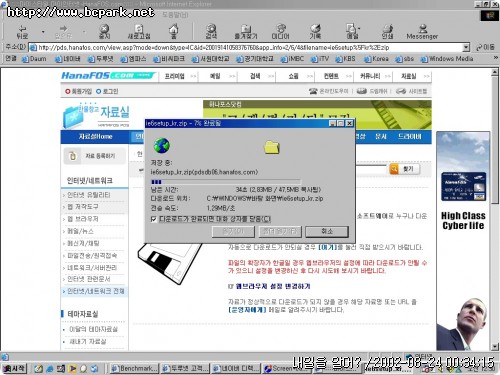Expand the 메일 toolbar dropdown arrow

click(x=359, y=29)
